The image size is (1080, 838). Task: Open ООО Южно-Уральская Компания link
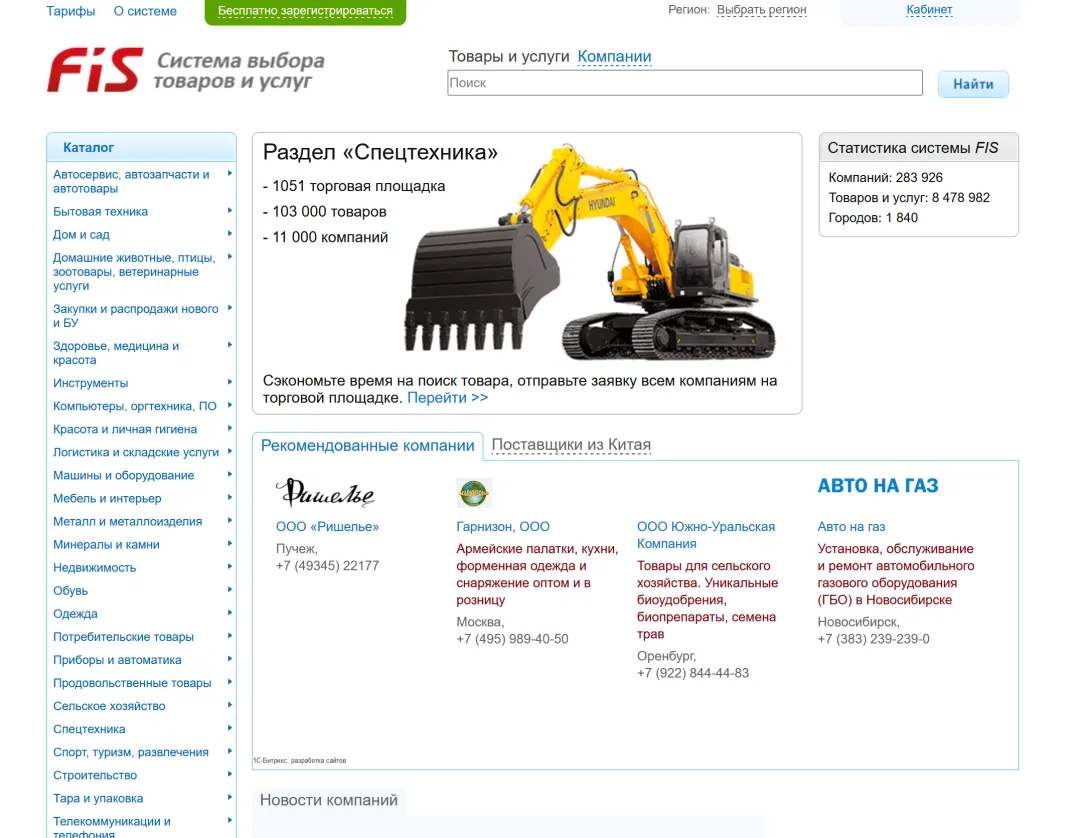(705, 535)
